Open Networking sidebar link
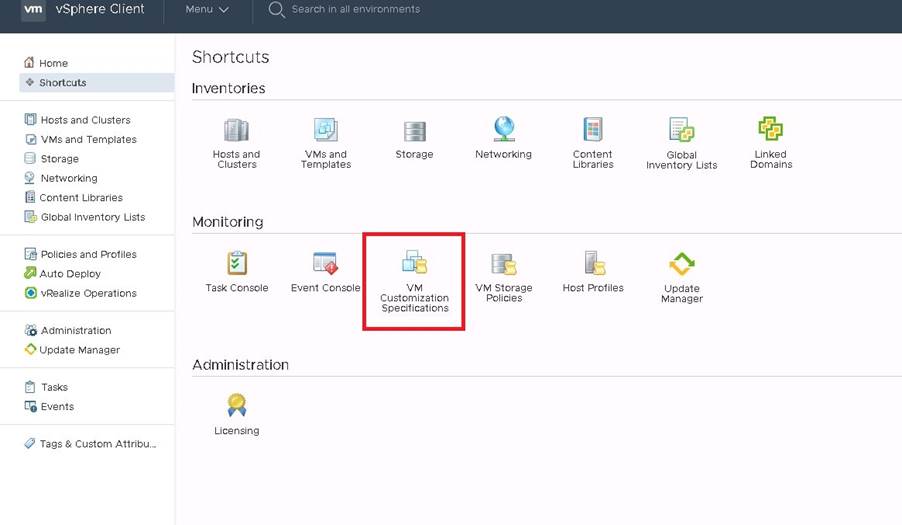902x525 pixels. point(69,178)
